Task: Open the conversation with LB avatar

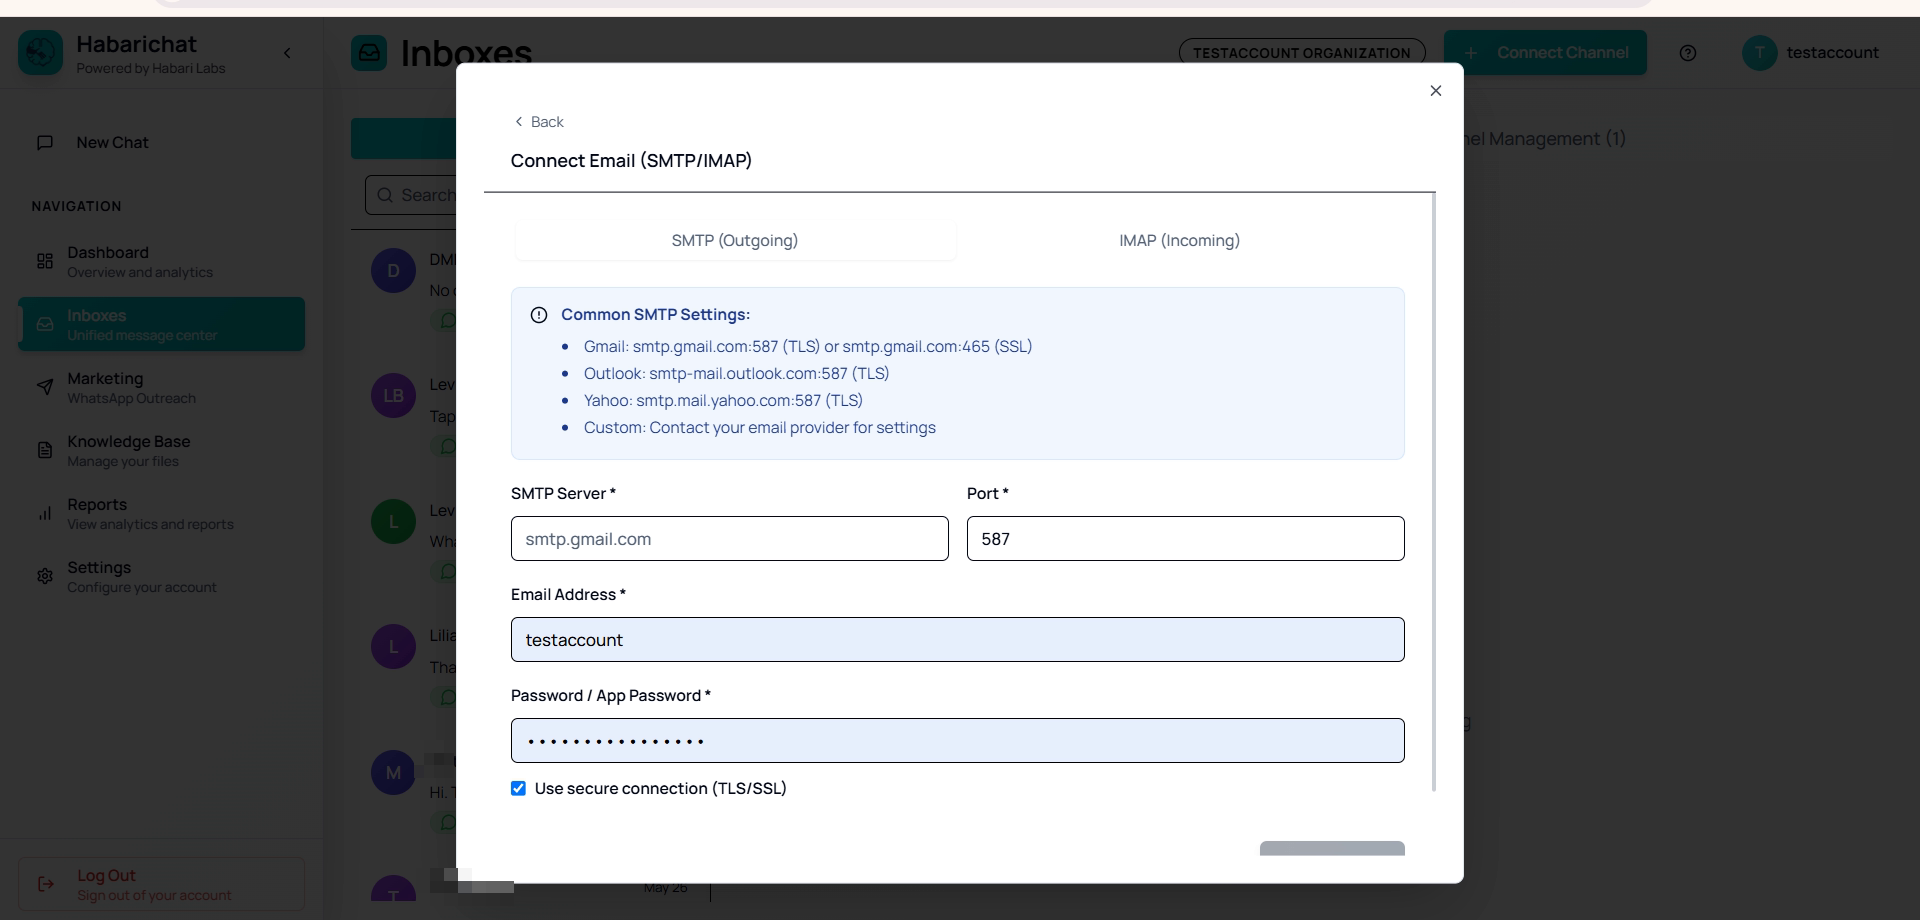Action: click(393, 396)
